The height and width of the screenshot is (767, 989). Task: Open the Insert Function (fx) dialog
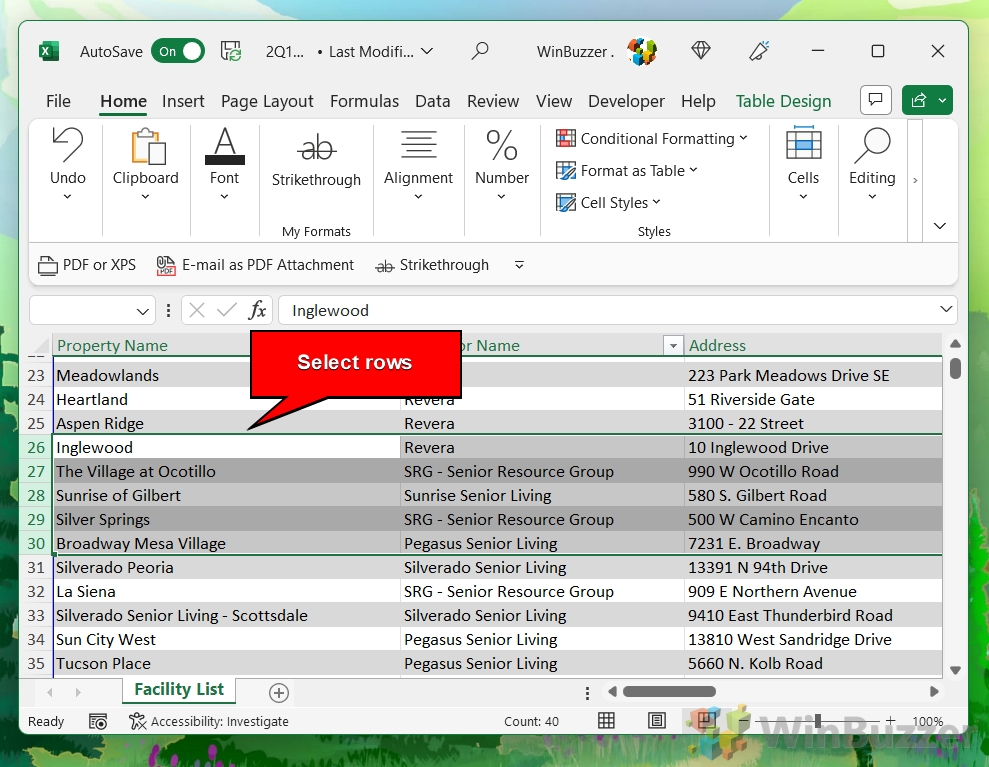click(x=257, y=310)
